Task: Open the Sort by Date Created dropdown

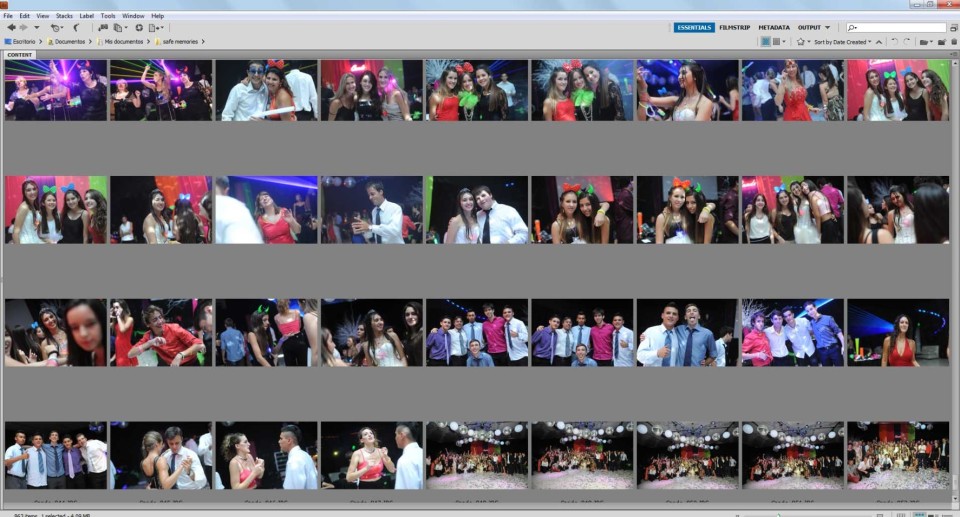Action: [843, 42]
